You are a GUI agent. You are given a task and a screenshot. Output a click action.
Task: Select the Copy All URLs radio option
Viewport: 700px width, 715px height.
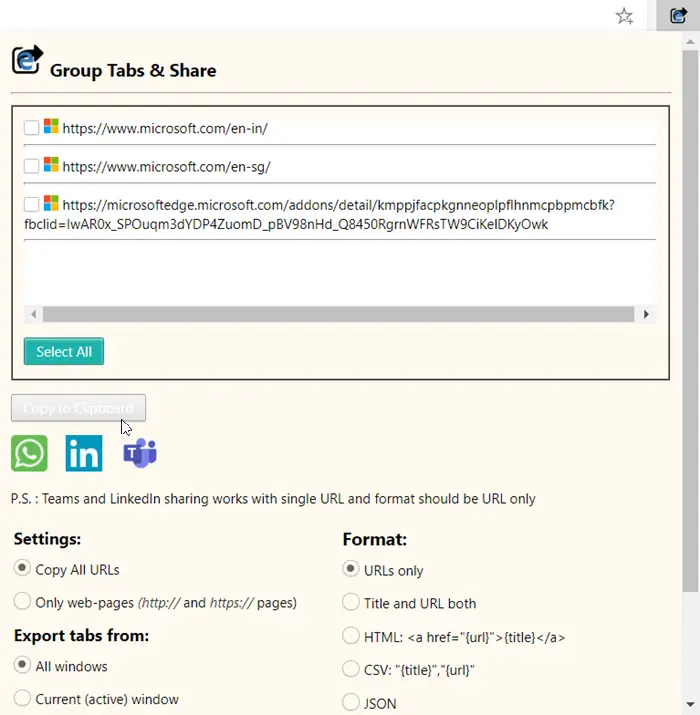(22, 568)
